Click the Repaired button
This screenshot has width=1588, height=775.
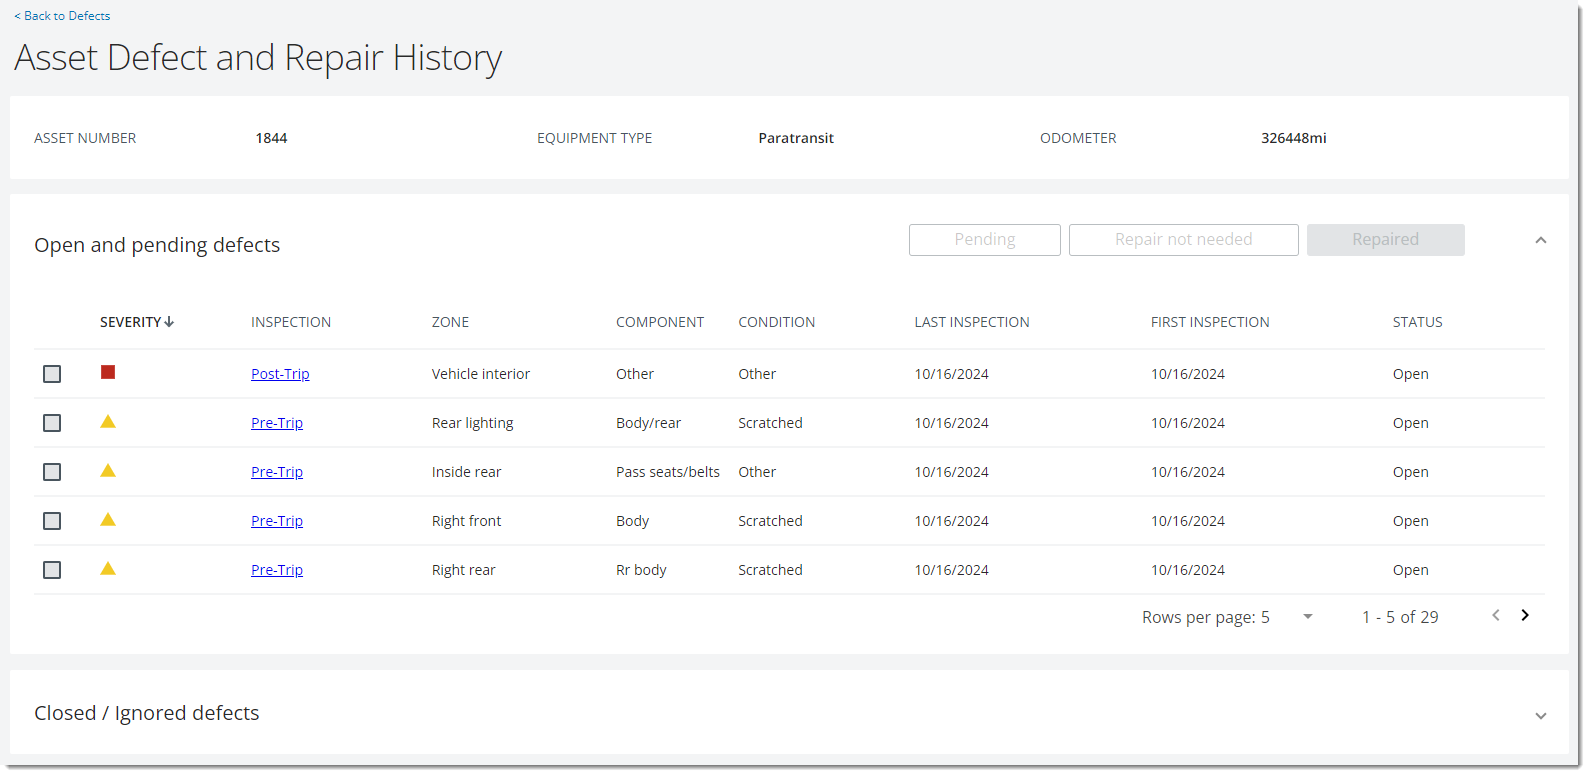point(1386,240)
